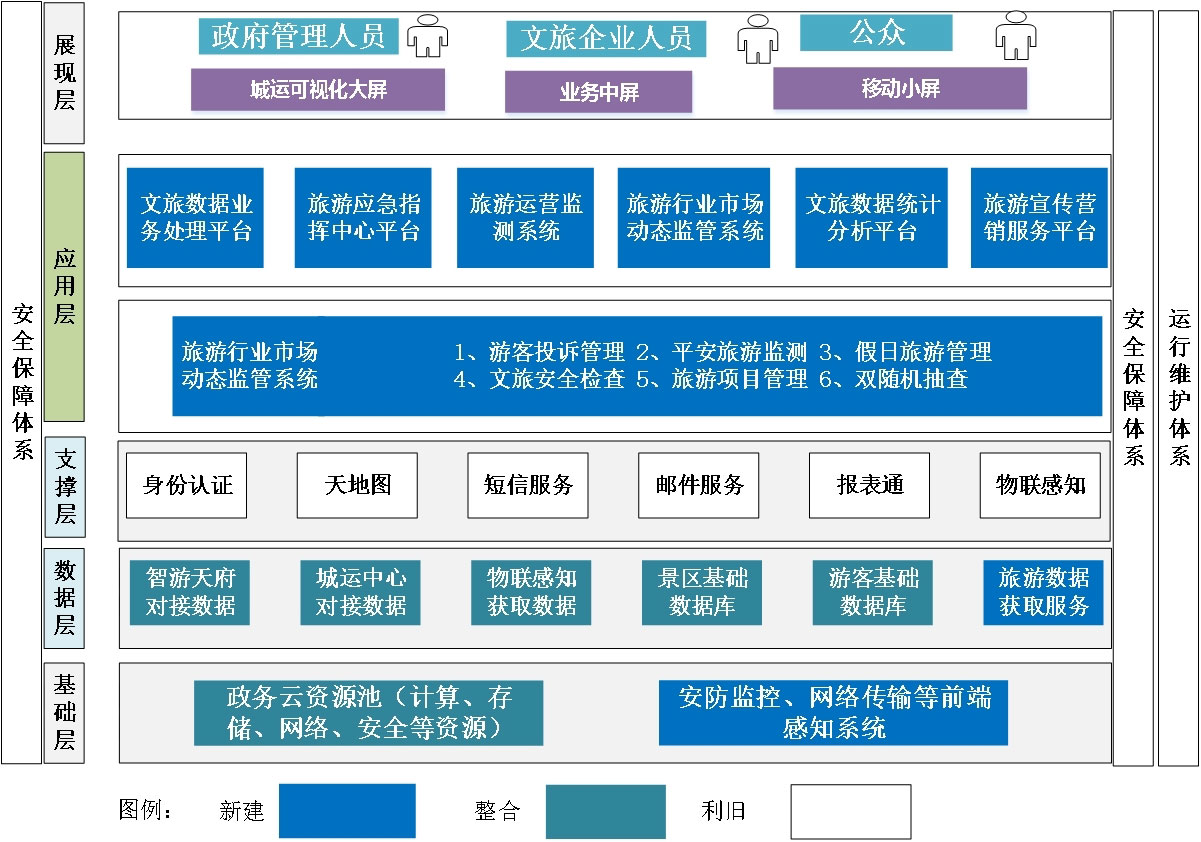Open the 旅游应急指挥中心平台 module

click(362, 217)
